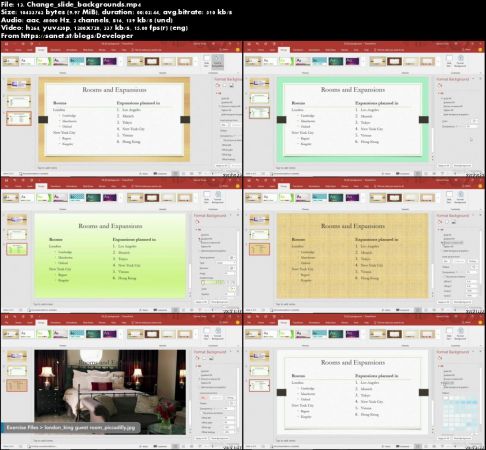Screen dimensions: 486x450
Task: Toggle Hide background graphics in green-border frame pane
Action: [455, 114]
